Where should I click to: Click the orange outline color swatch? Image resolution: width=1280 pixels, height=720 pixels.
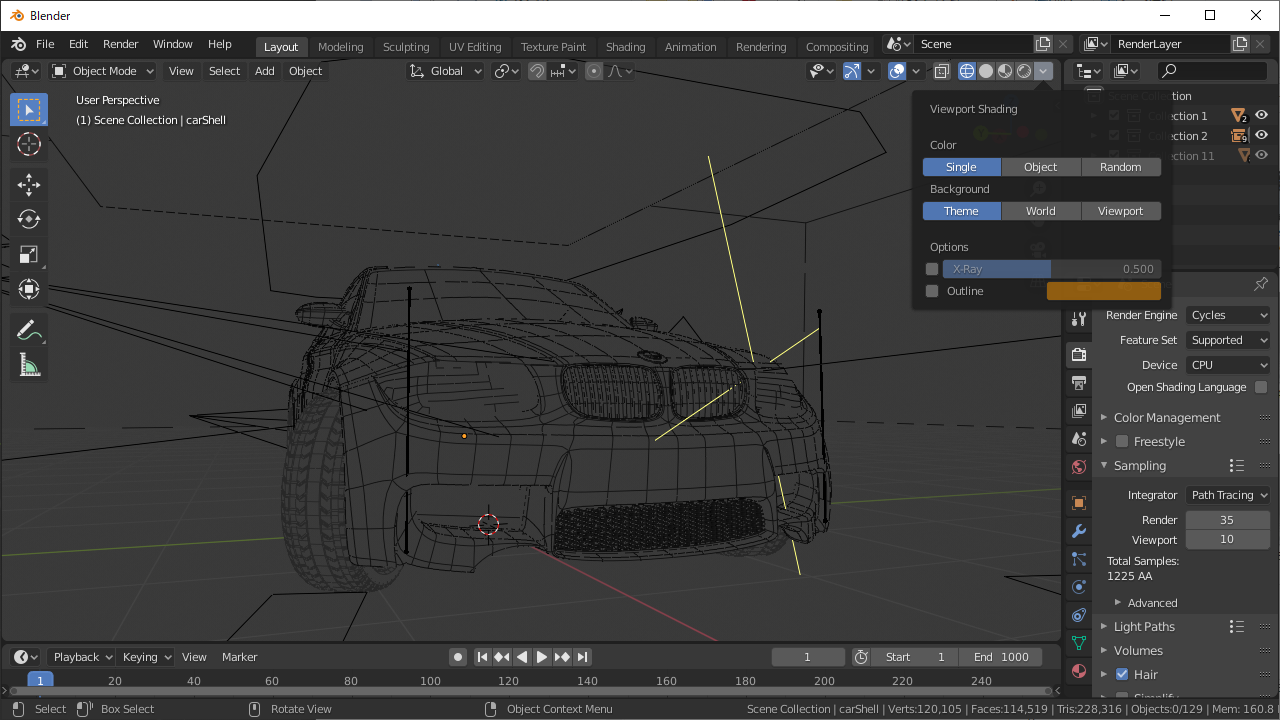click(1103, 291)
